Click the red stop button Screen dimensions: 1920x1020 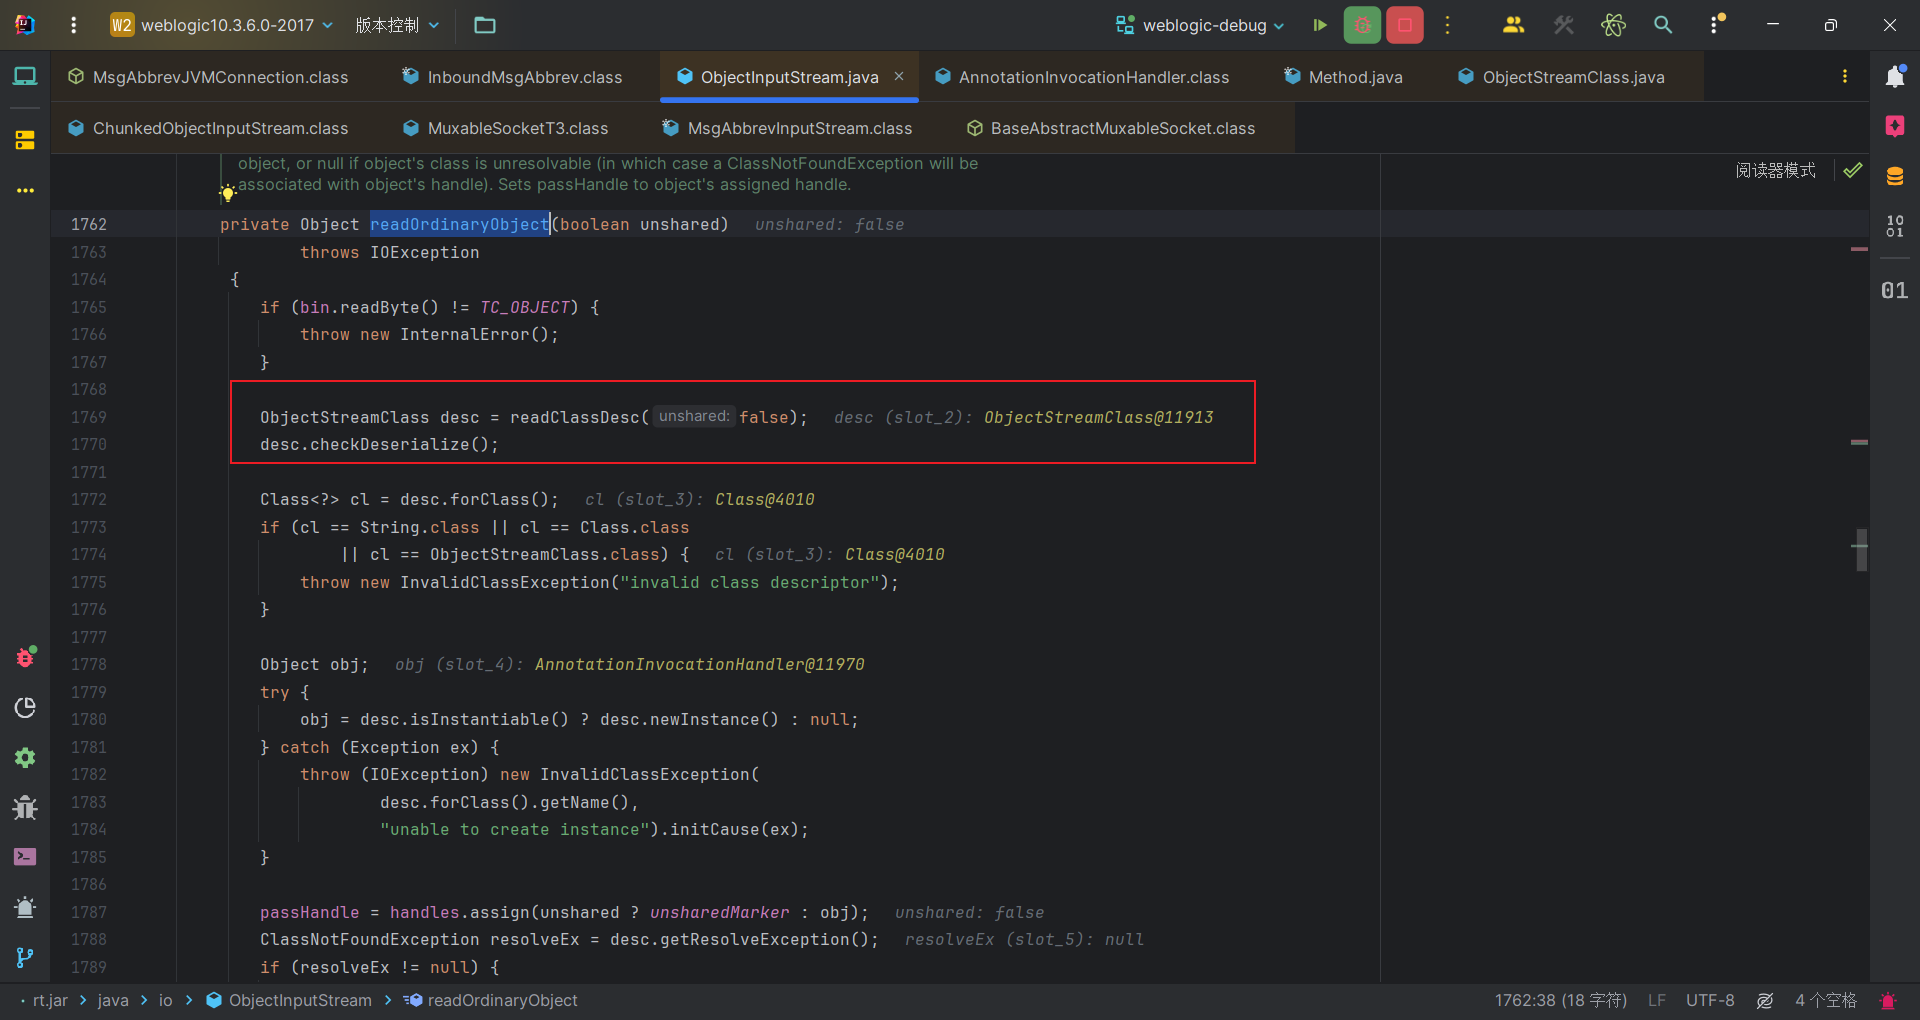1405,25
